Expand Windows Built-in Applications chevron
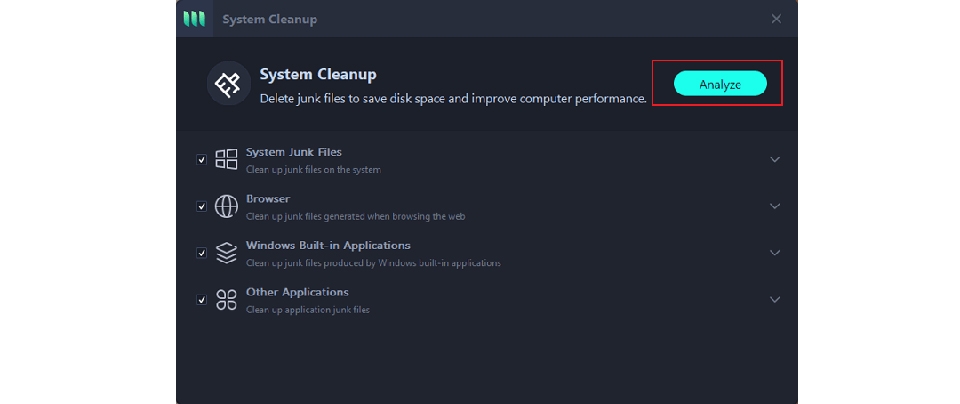The image size is (960, 404). (774, 253)
